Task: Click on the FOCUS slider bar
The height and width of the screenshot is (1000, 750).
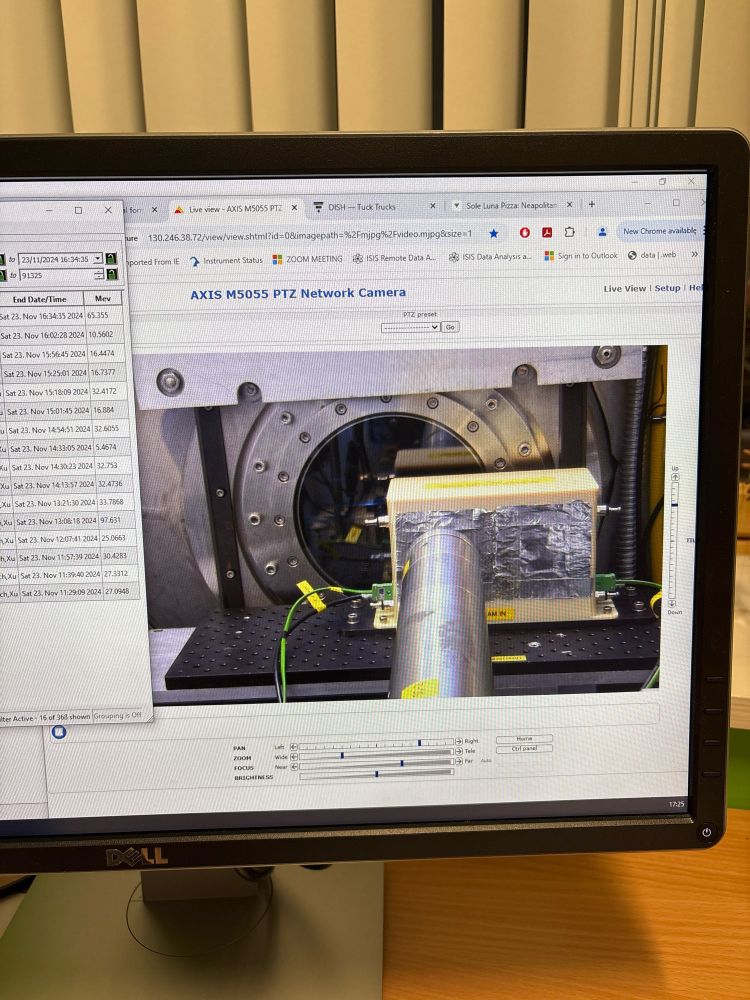Action: coord(376,764)
